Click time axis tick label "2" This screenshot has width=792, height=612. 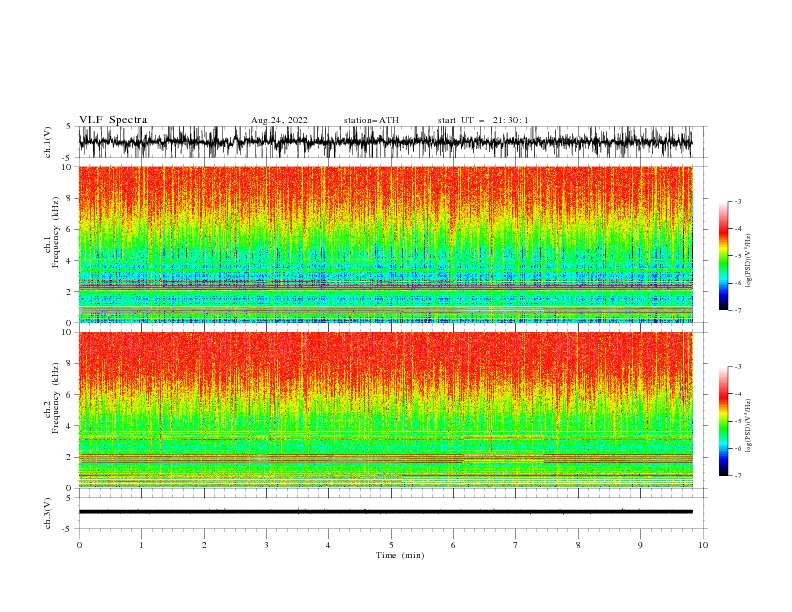point(204,545)
